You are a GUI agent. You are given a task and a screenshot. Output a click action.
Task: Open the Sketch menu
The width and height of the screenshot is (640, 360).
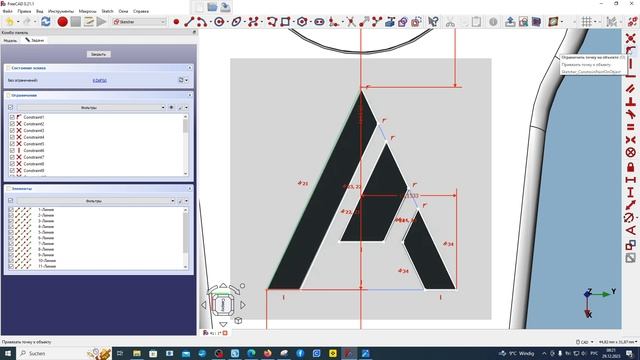(x=107, y=11)
